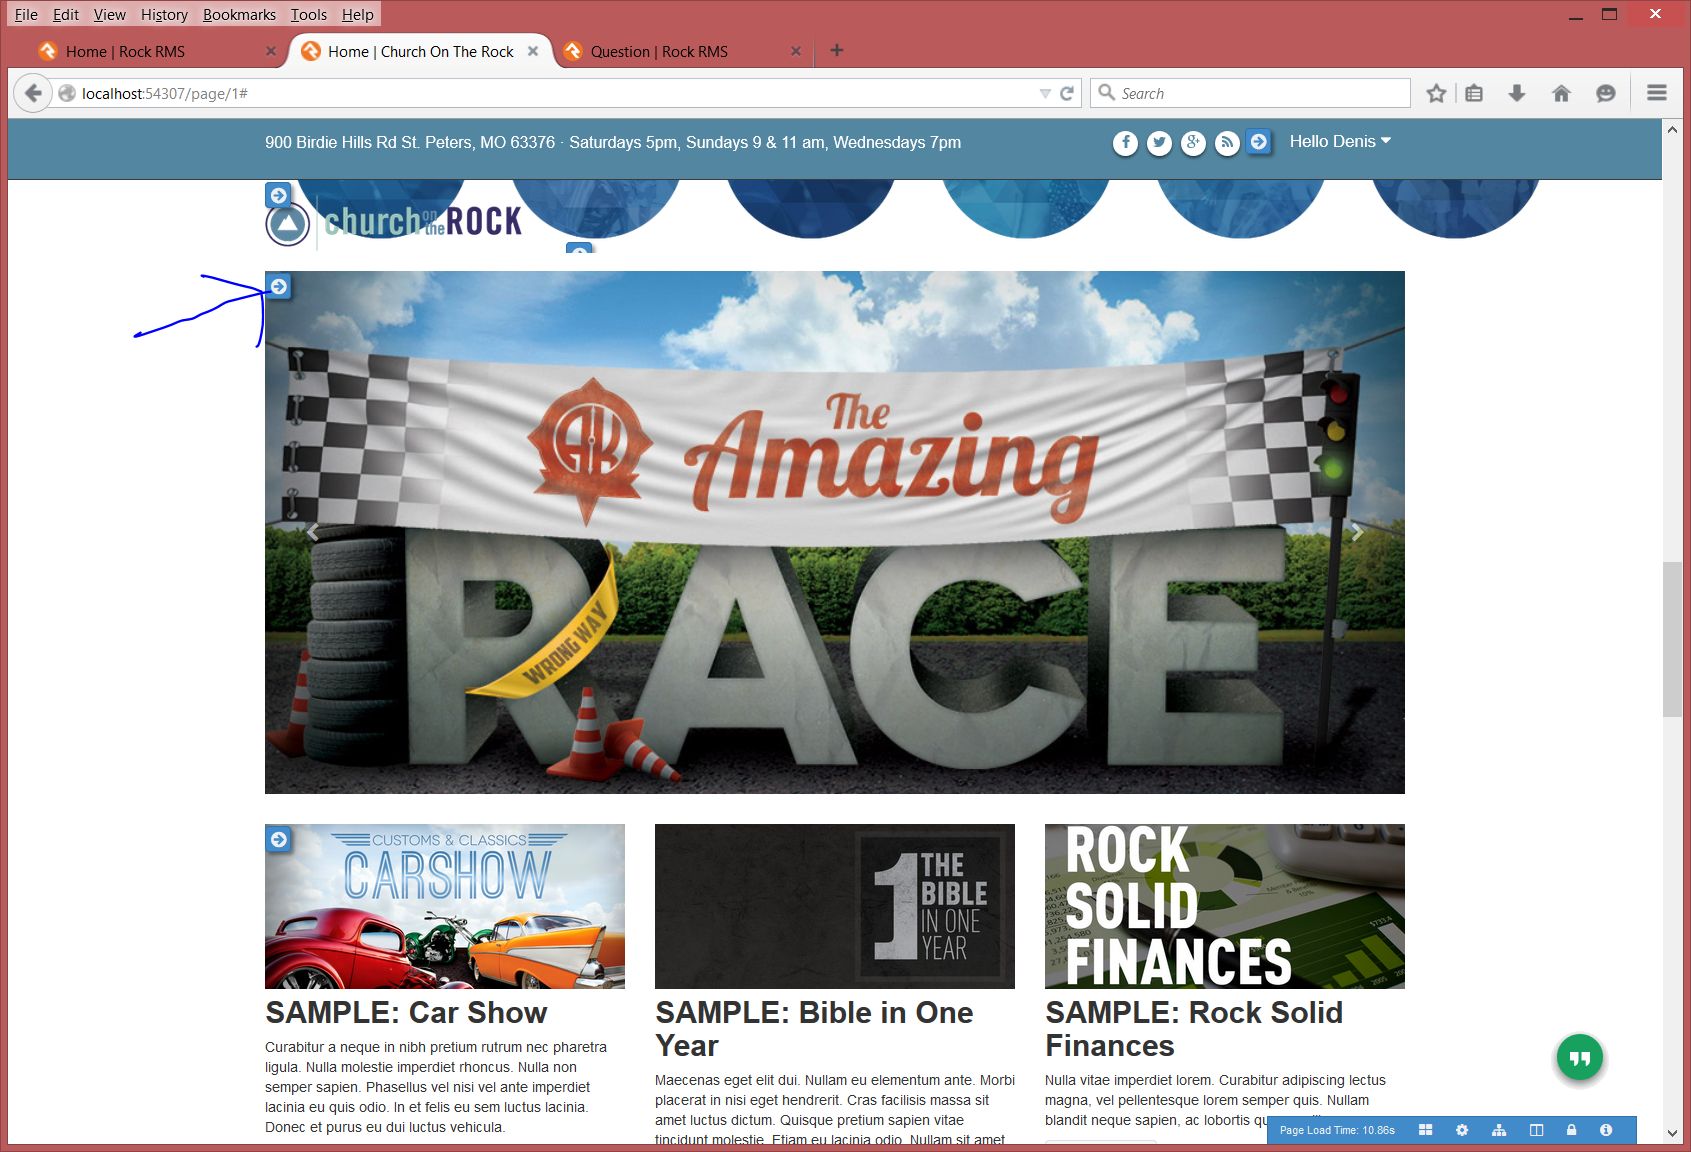Image resolution: width=1691 pixels, height=1152 pixels.
Task: Expand the Hello Denis user dropdown
Action: tap(1339, 142)
